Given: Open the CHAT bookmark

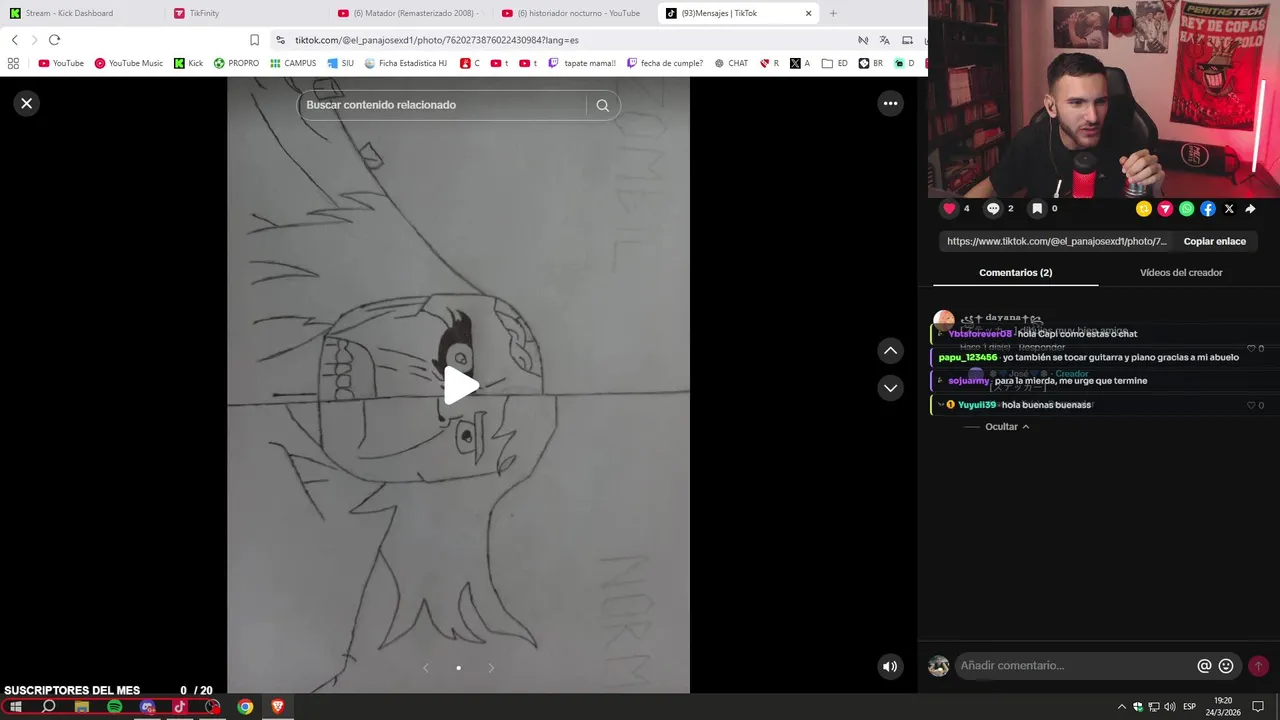Looking at the screenshot, I should coord(731,63).
